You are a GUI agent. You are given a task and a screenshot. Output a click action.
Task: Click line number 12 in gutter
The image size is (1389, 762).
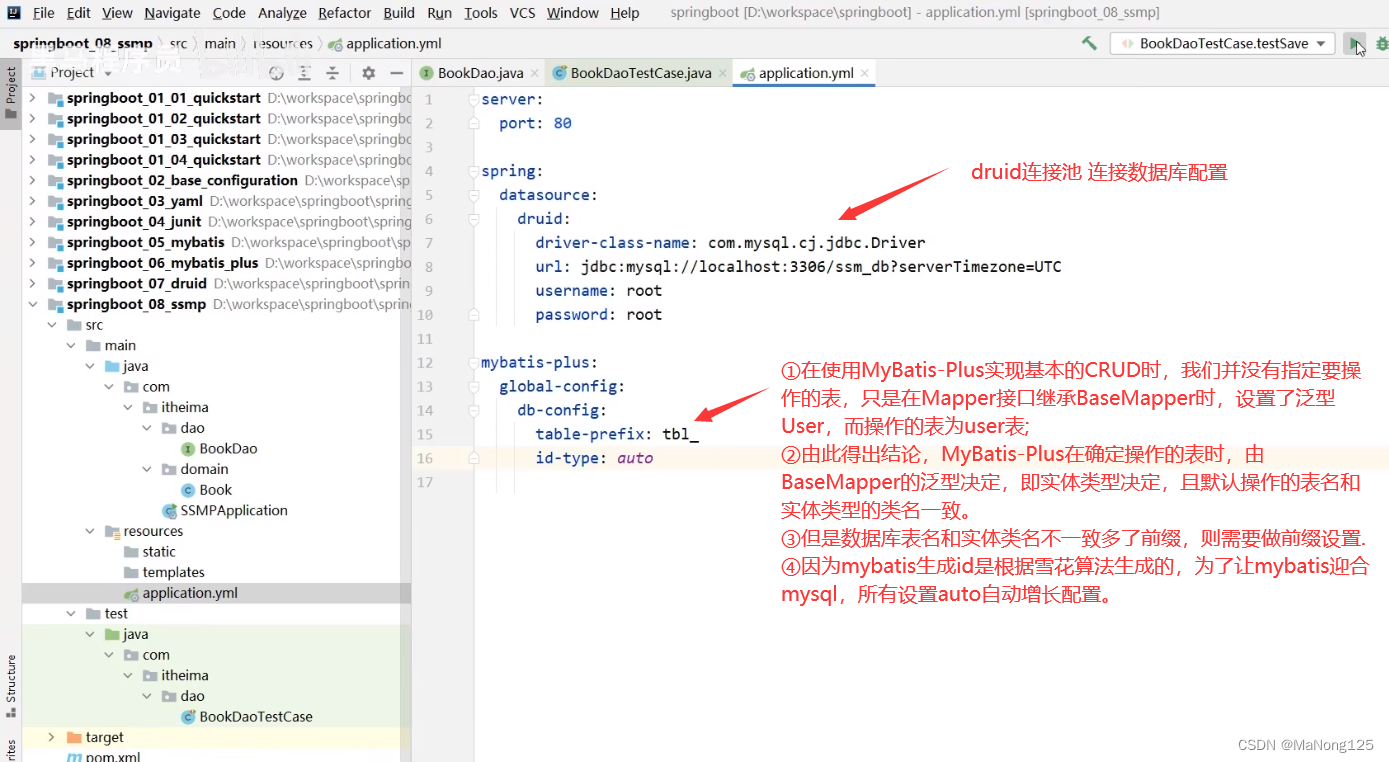point(426,362)
